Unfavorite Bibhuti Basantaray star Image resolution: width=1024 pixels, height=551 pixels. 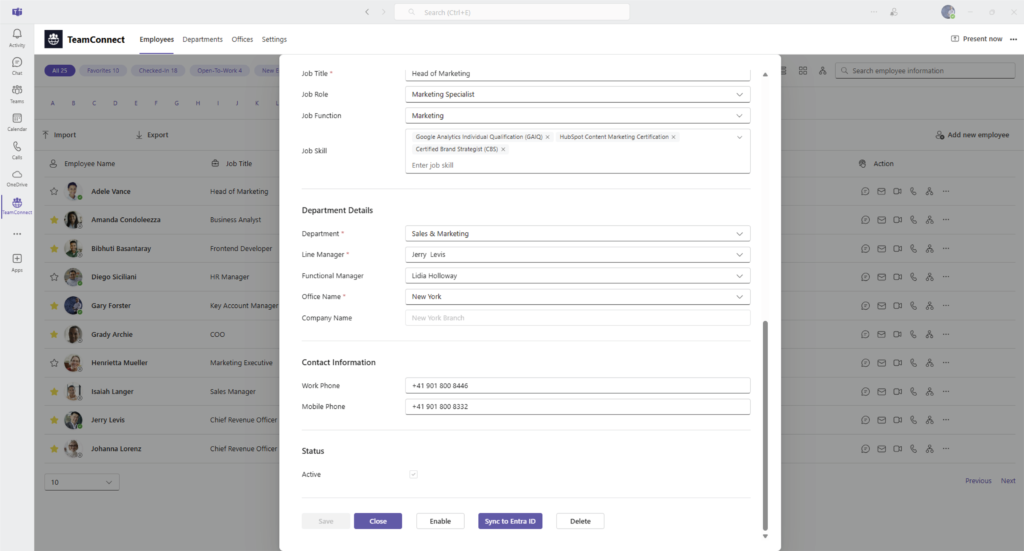pyautogui.click(x=54, y=248)
